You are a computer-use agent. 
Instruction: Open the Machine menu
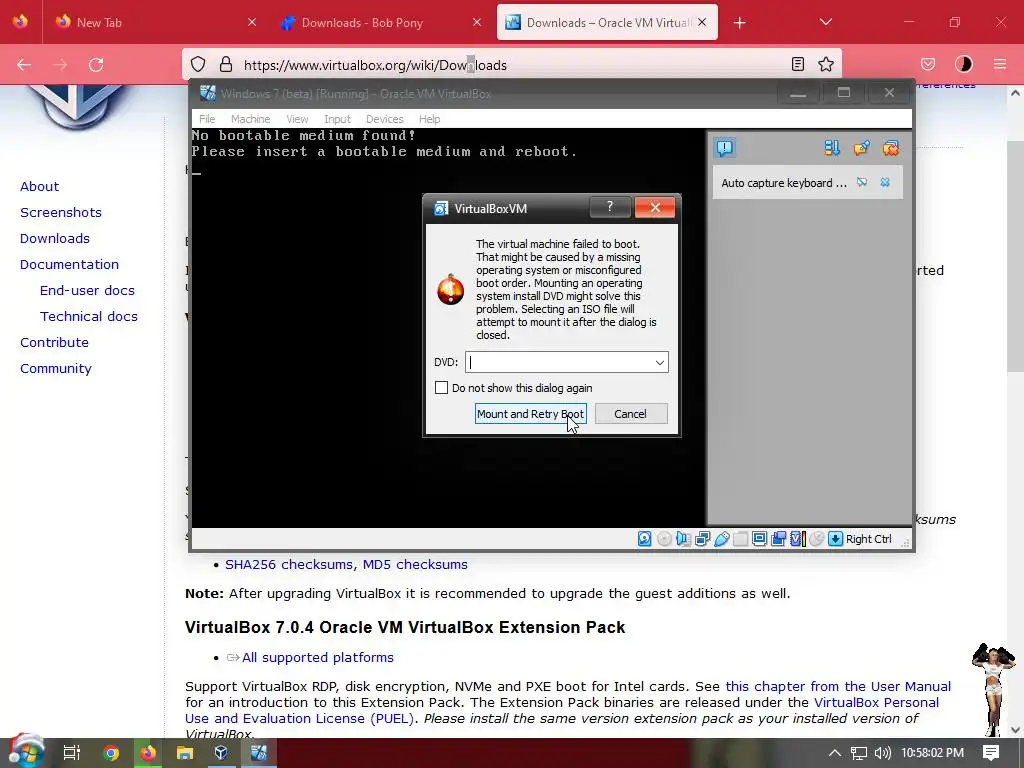[x=250, y=119]
